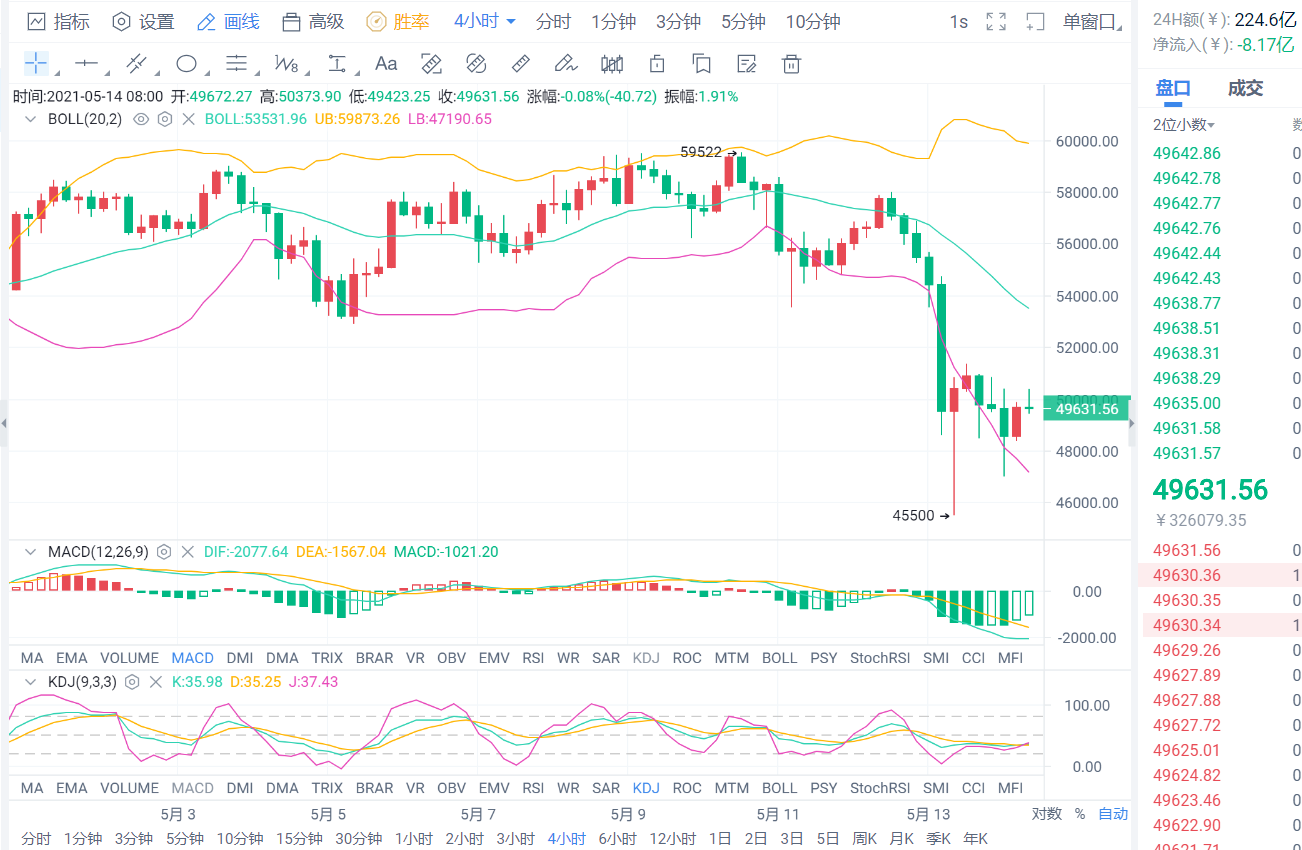
Task: Select the crosshair cursor tool
Action: tap(36, 63)
